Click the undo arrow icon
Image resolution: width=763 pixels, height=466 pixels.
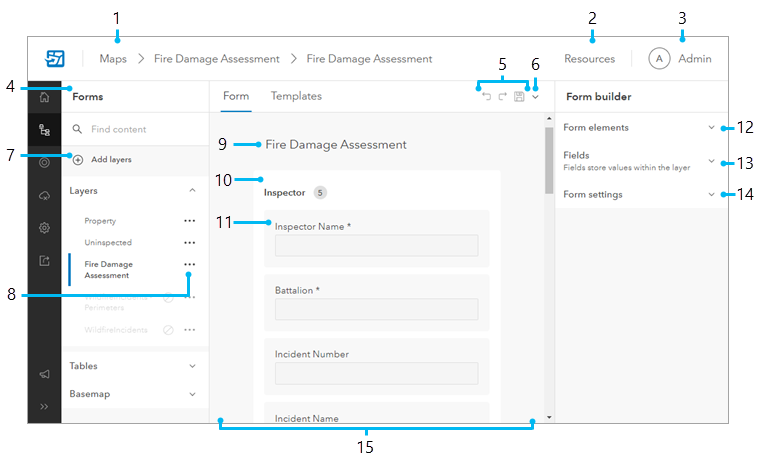[486, 97]
